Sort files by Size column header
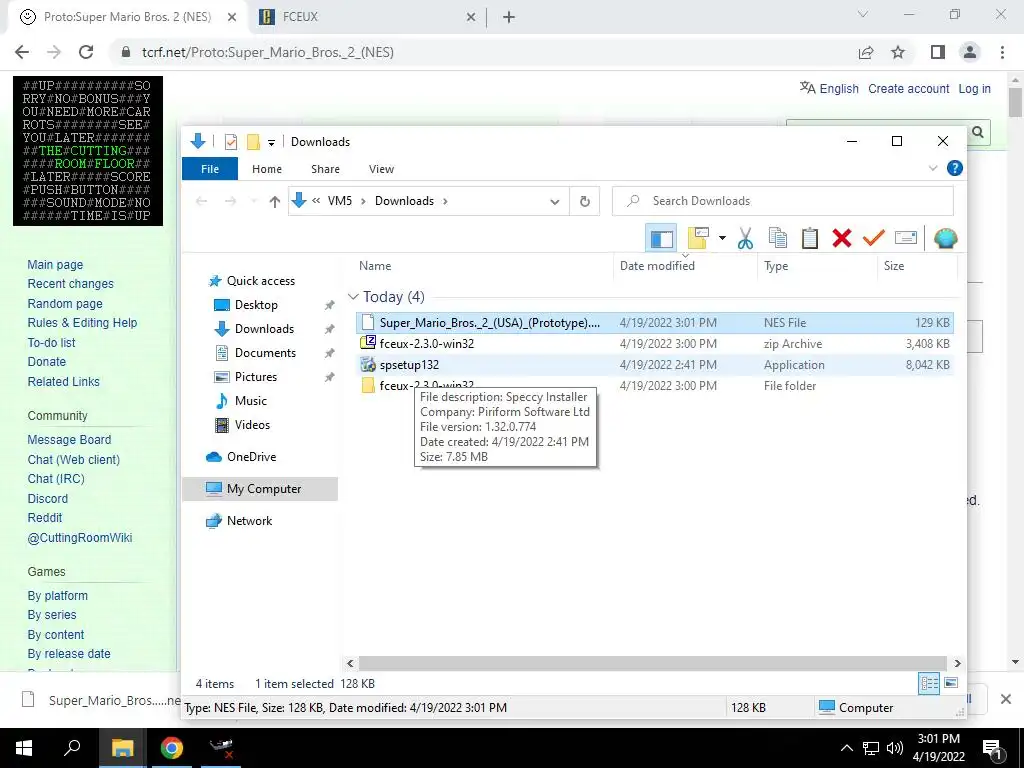The height and width of the screenshot is (768, 1024). [893, 266]
